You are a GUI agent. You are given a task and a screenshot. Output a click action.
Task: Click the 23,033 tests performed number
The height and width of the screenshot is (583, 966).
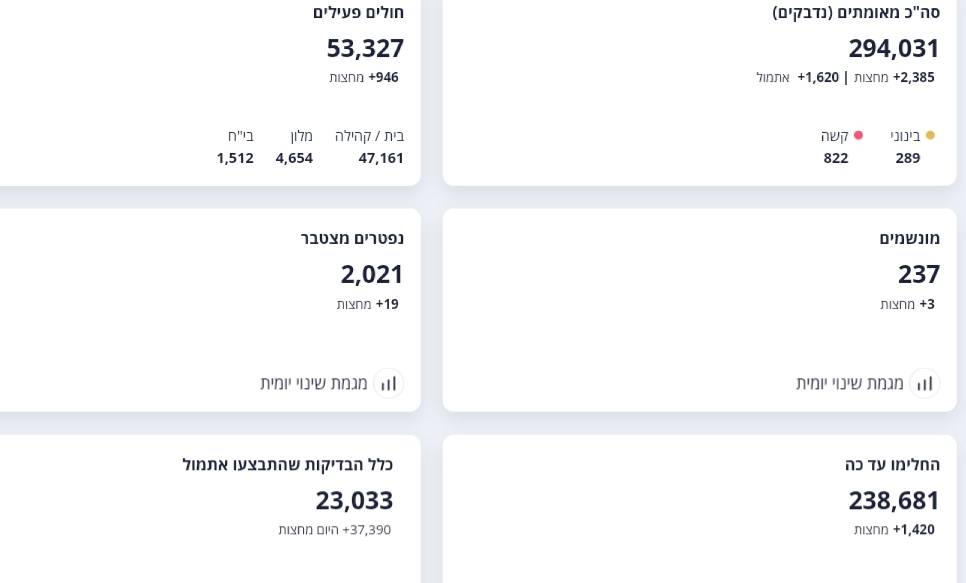pos(354,499)
